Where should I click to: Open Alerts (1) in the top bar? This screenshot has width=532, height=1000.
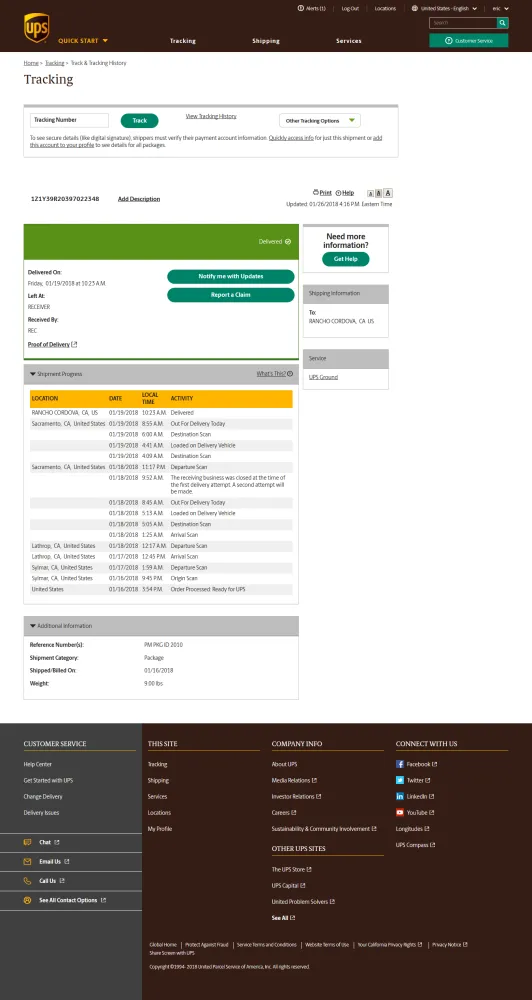click(x=311, y=8)
